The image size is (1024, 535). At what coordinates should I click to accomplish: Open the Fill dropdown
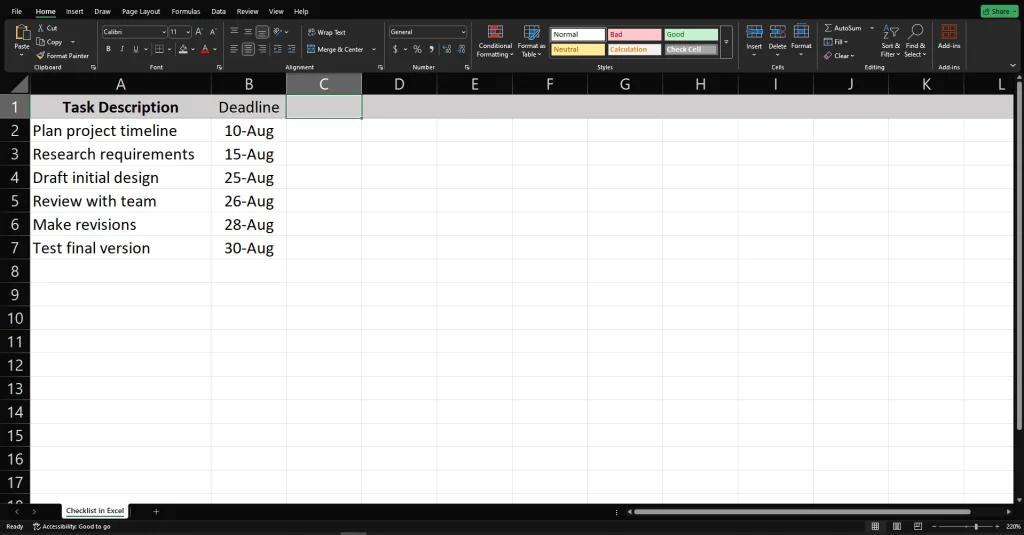coord(837,42)
